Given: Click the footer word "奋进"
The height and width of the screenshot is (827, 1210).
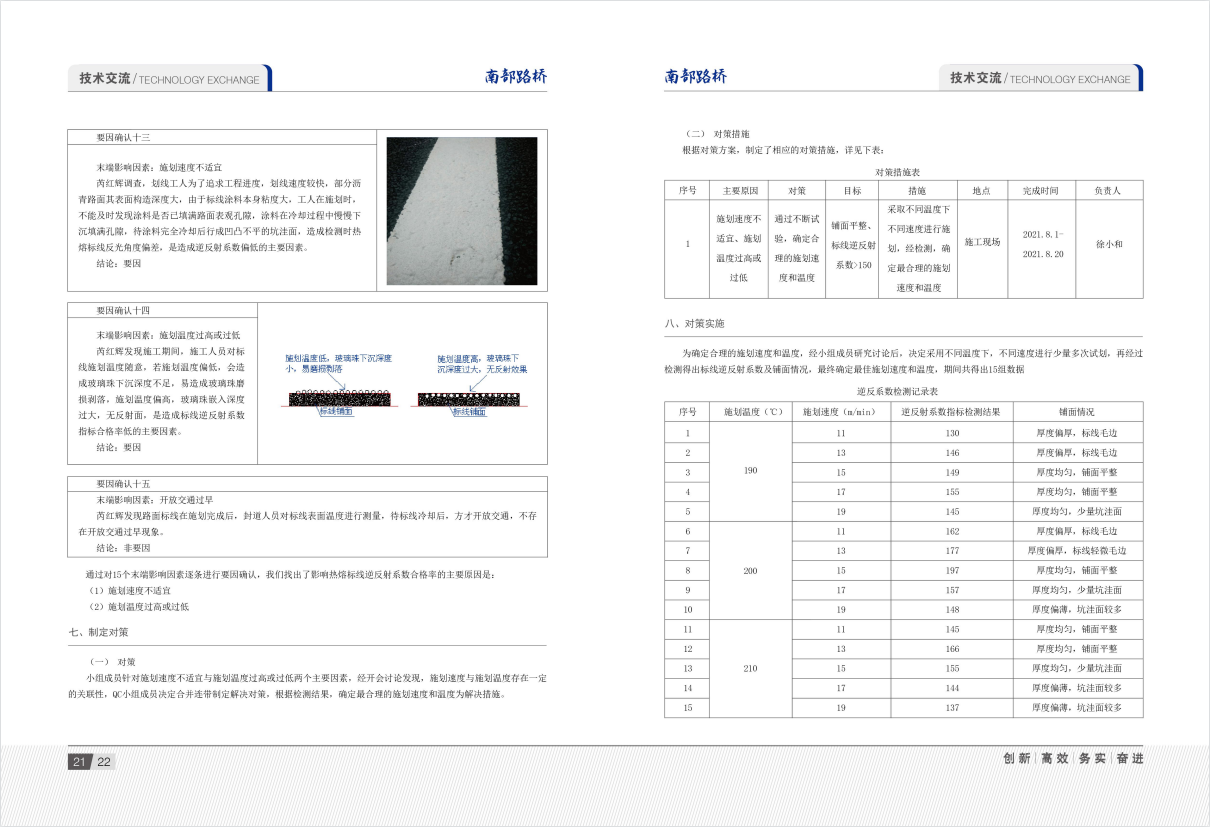Looking at the screenshot, I should (1130, 759).
